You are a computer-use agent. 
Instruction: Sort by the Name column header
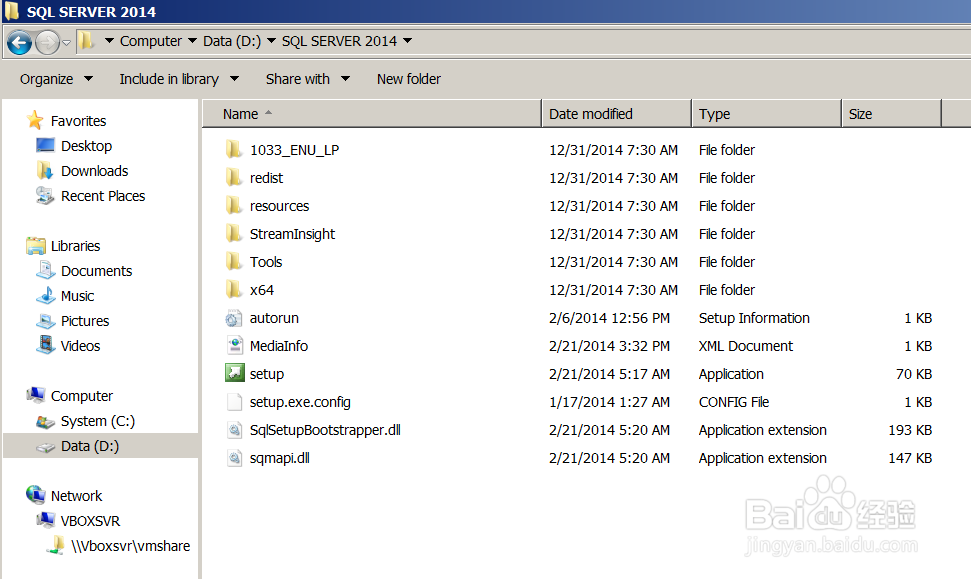click(372, 114)
